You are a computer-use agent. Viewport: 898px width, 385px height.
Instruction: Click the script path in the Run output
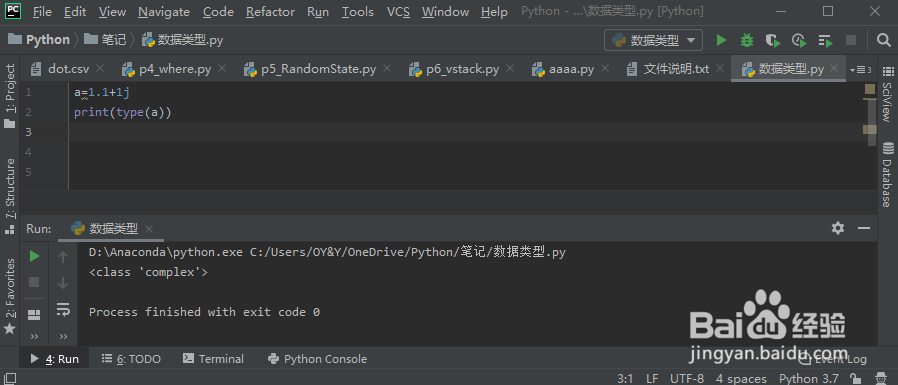408,253
